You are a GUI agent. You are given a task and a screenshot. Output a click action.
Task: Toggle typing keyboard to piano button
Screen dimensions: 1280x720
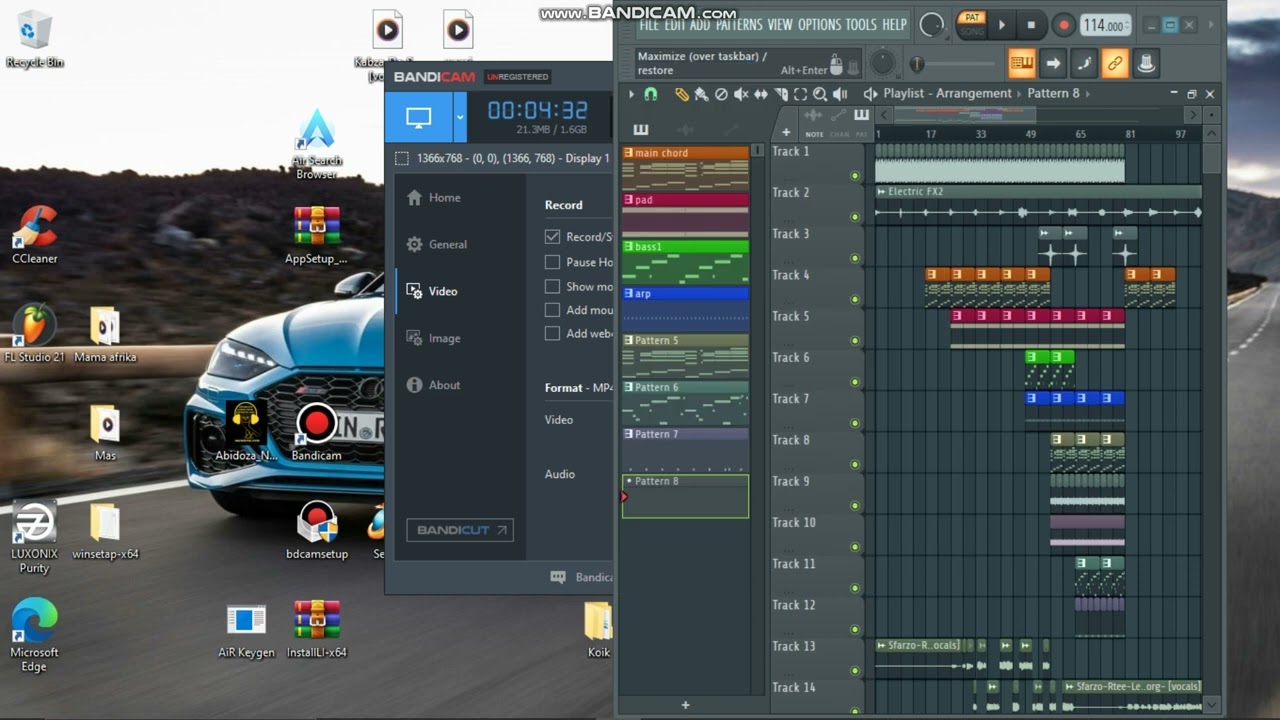tap(1021, 63)
